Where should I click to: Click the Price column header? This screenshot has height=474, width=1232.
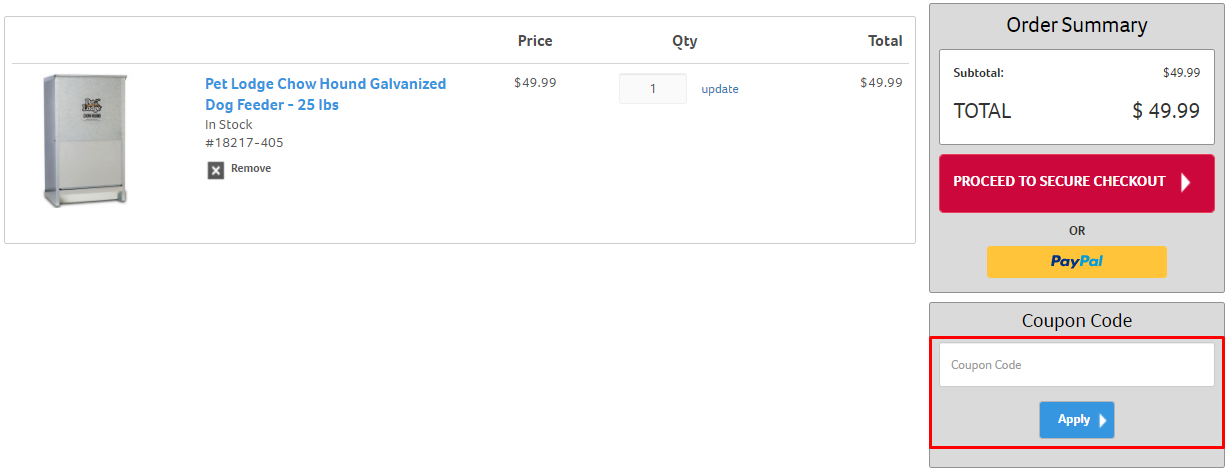tap(535, 41)
